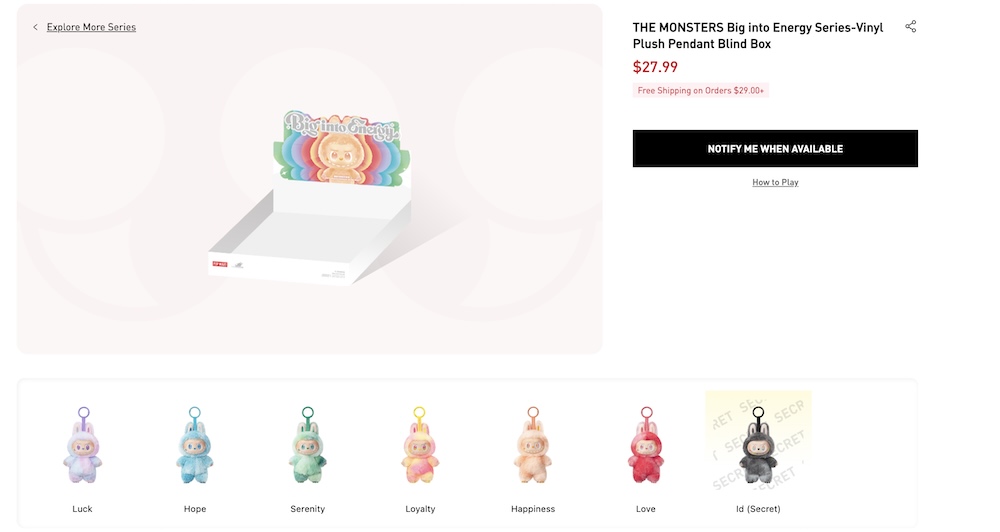The height and width of the screenshot is (532, 1000).
Task: Select the purple Luck plush figure
Action: 83,445
